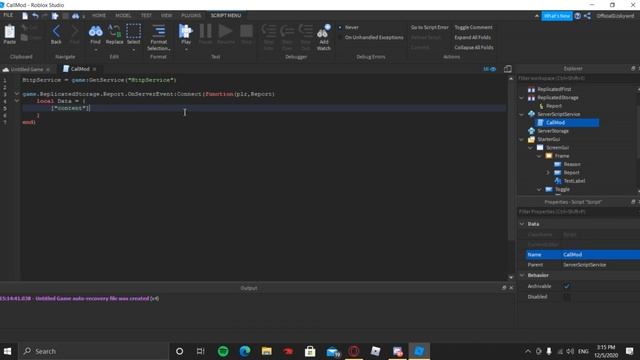Switch to the TEST ribbon tab

[146, 16]
